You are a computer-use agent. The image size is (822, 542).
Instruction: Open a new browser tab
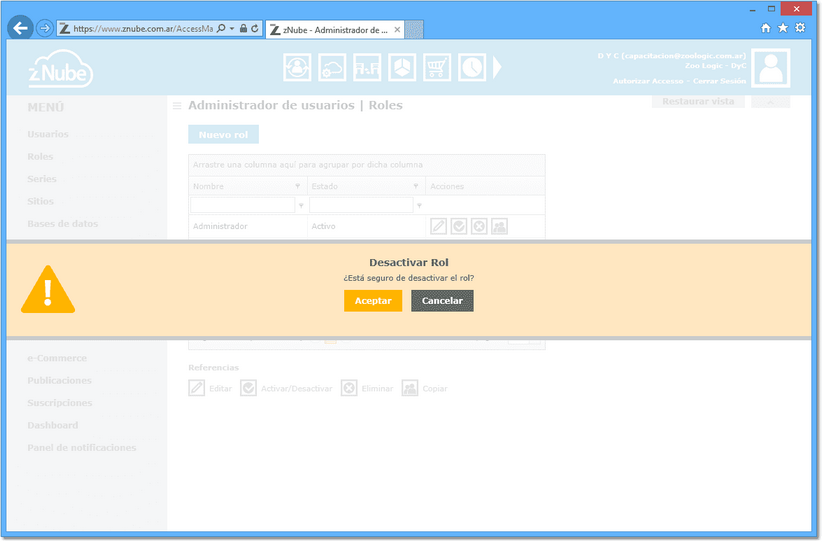[x=414, y=30]
